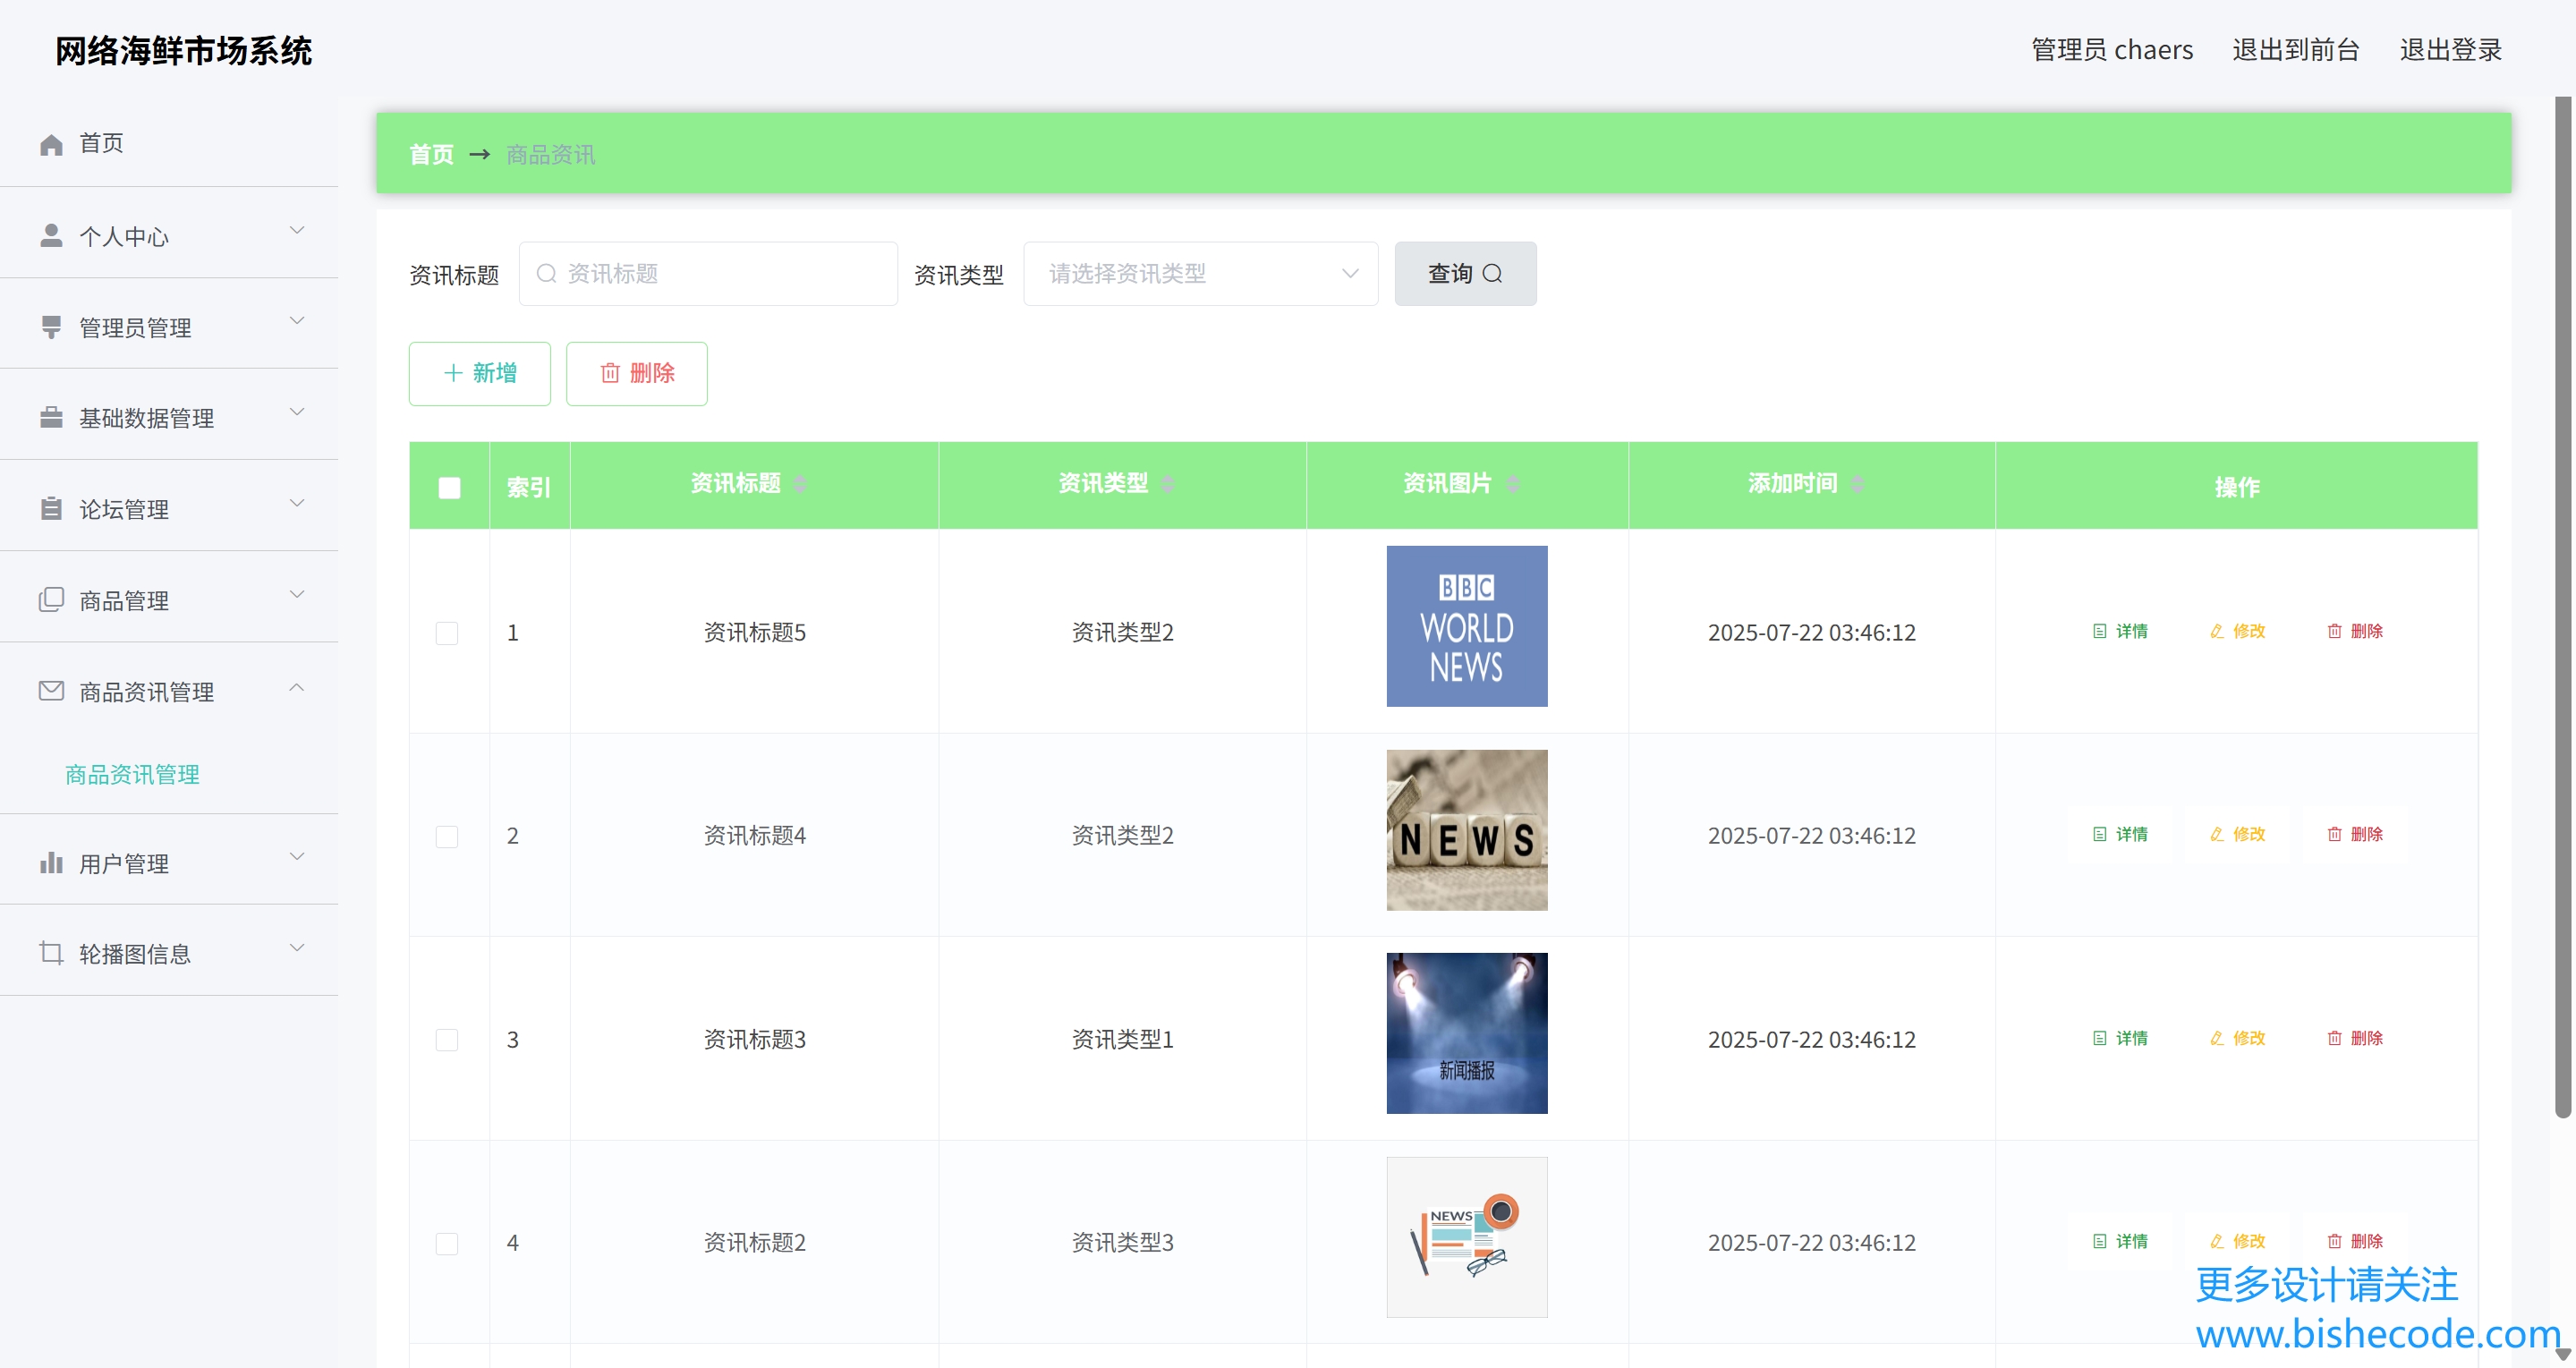Toggle the select-all header checkbox

coord(449,488)
